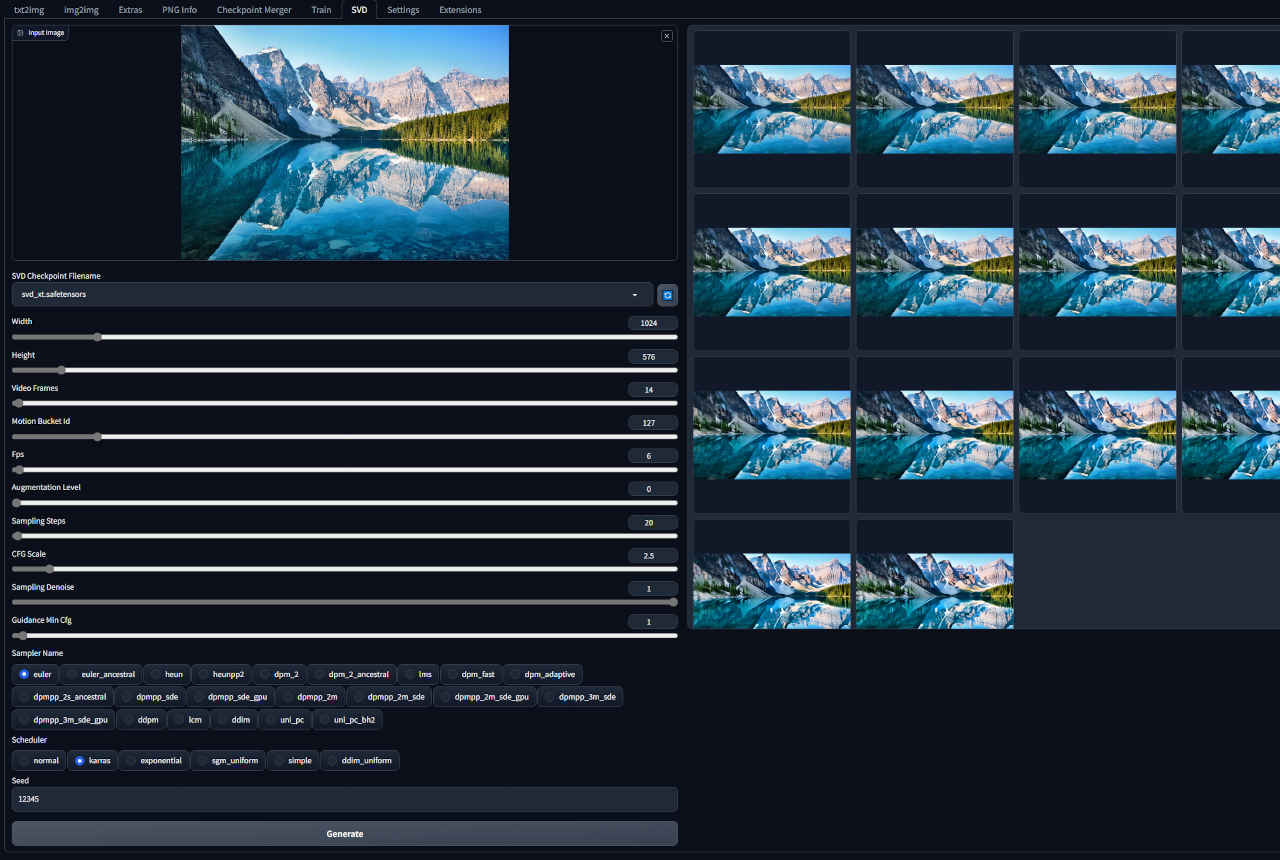Go to the Checkpoint Merger tab
The width and height of the screenshot is (1280, 860).
tap(254, 10)
